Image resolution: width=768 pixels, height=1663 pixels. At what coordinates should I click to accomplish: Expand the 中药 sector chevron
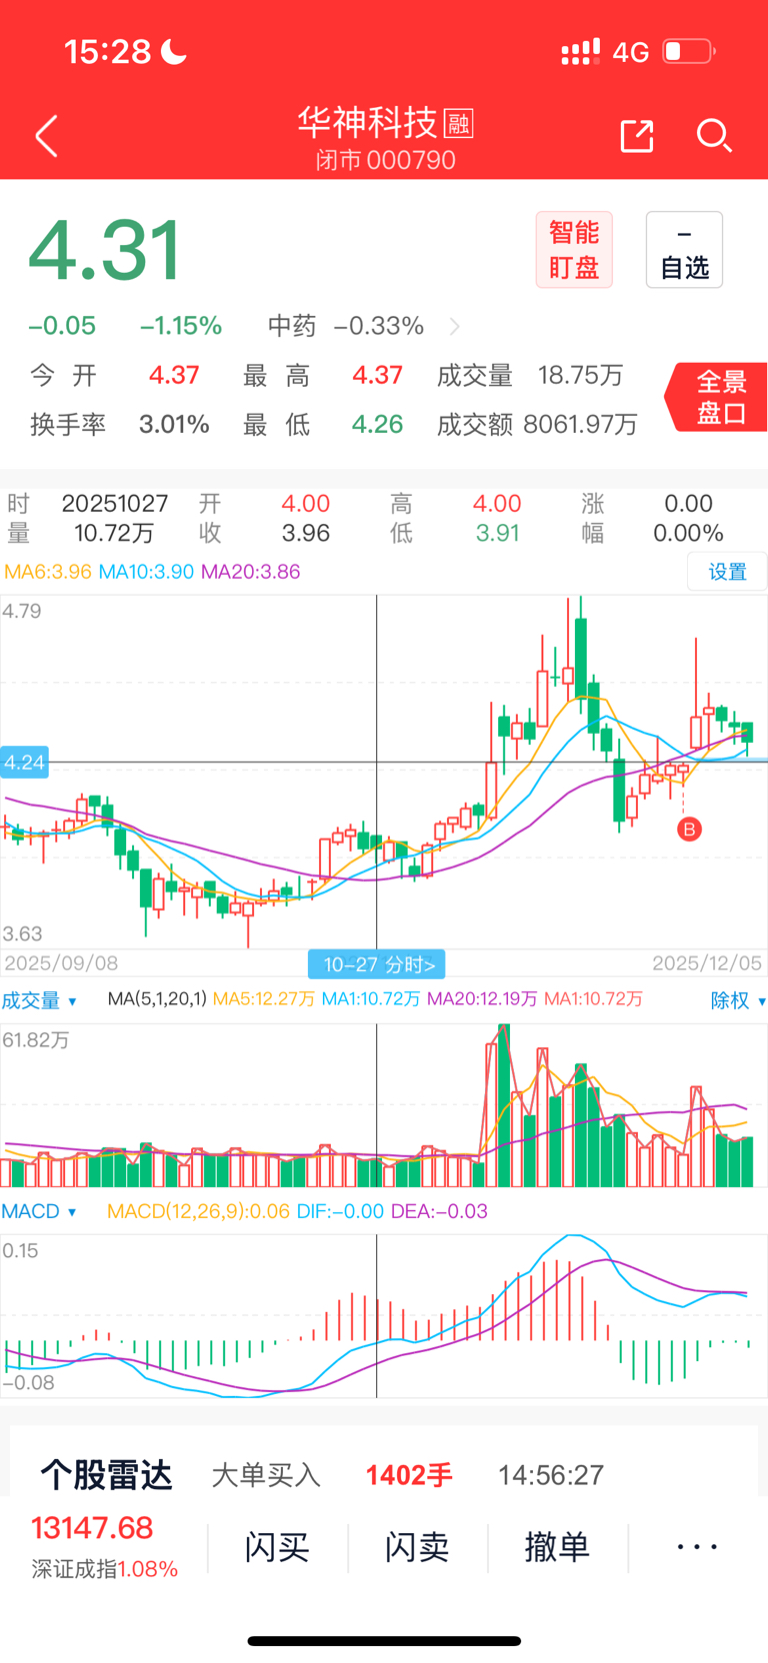455,327
